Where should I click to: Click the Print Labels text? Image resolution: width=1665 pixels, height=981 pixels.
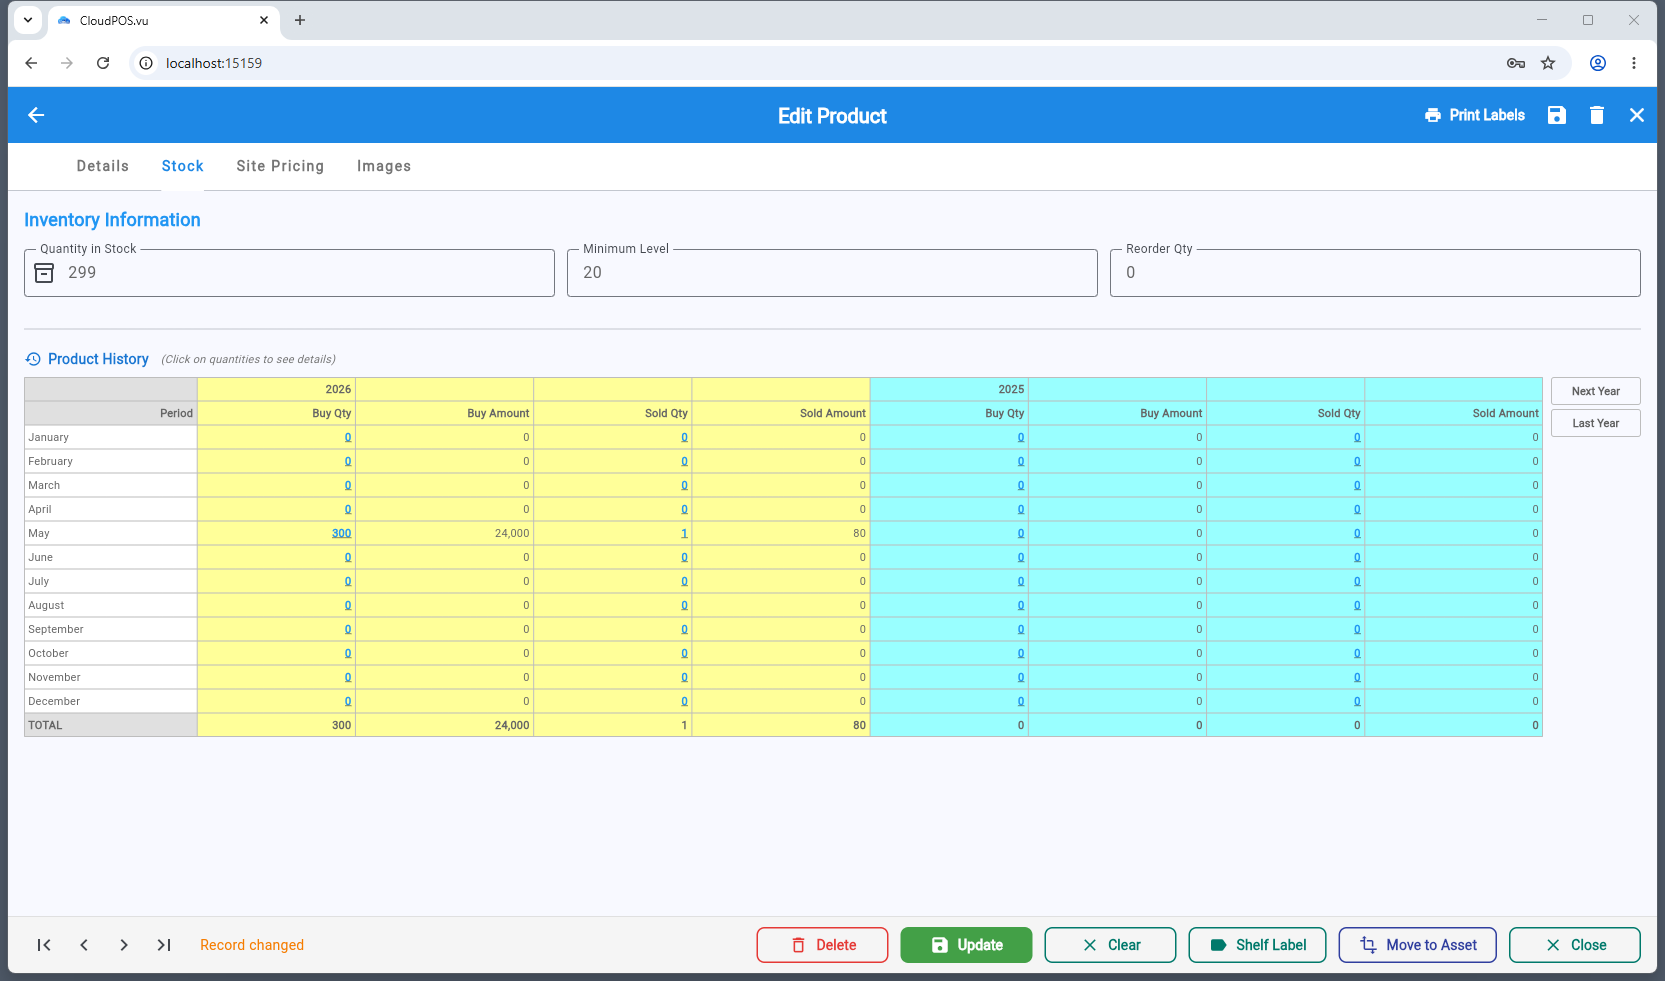tap(1487, 115)
